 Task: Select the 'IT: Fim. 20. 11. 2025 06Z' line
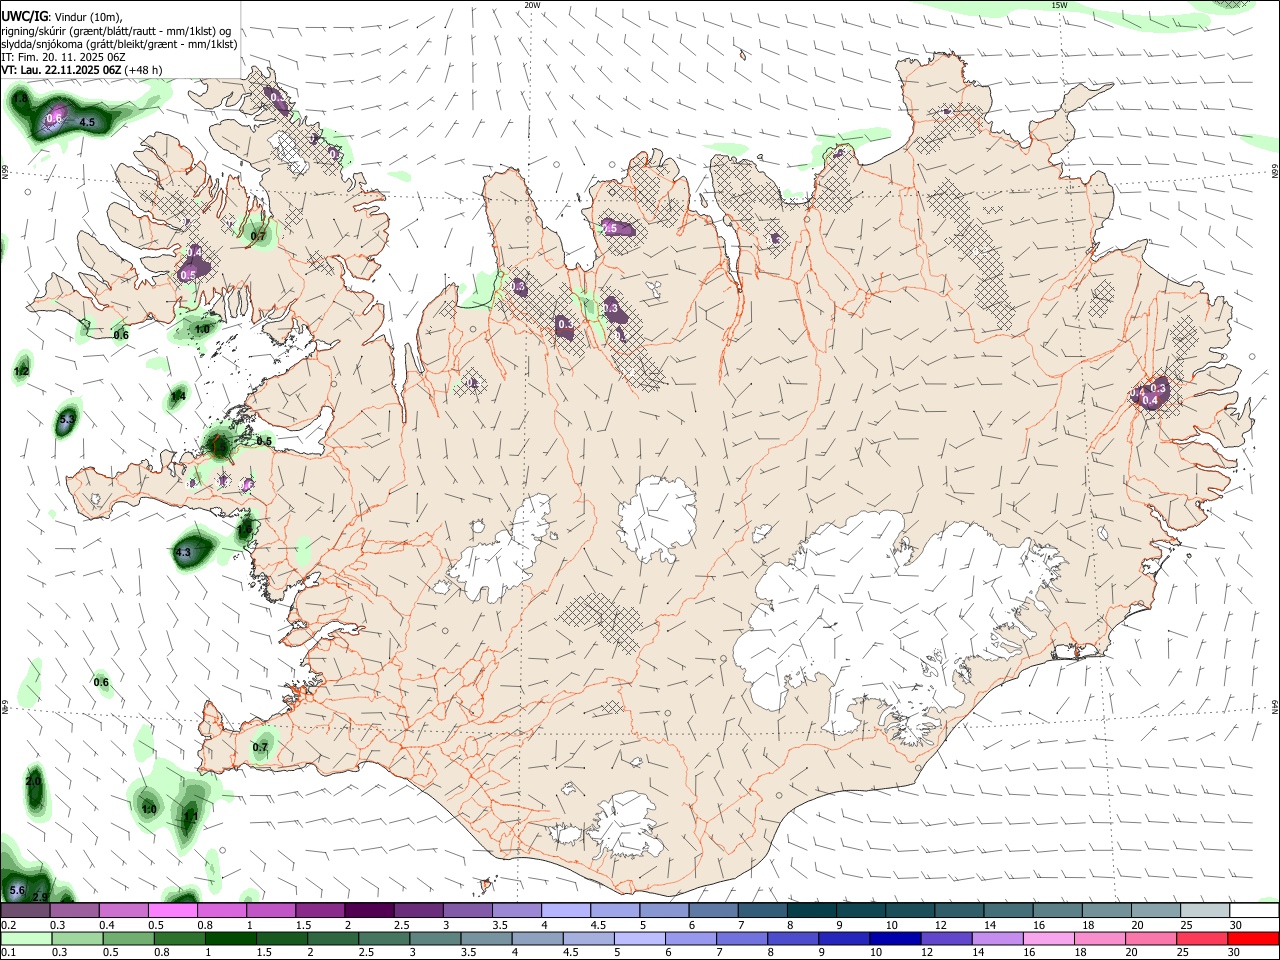pos(62,57)
